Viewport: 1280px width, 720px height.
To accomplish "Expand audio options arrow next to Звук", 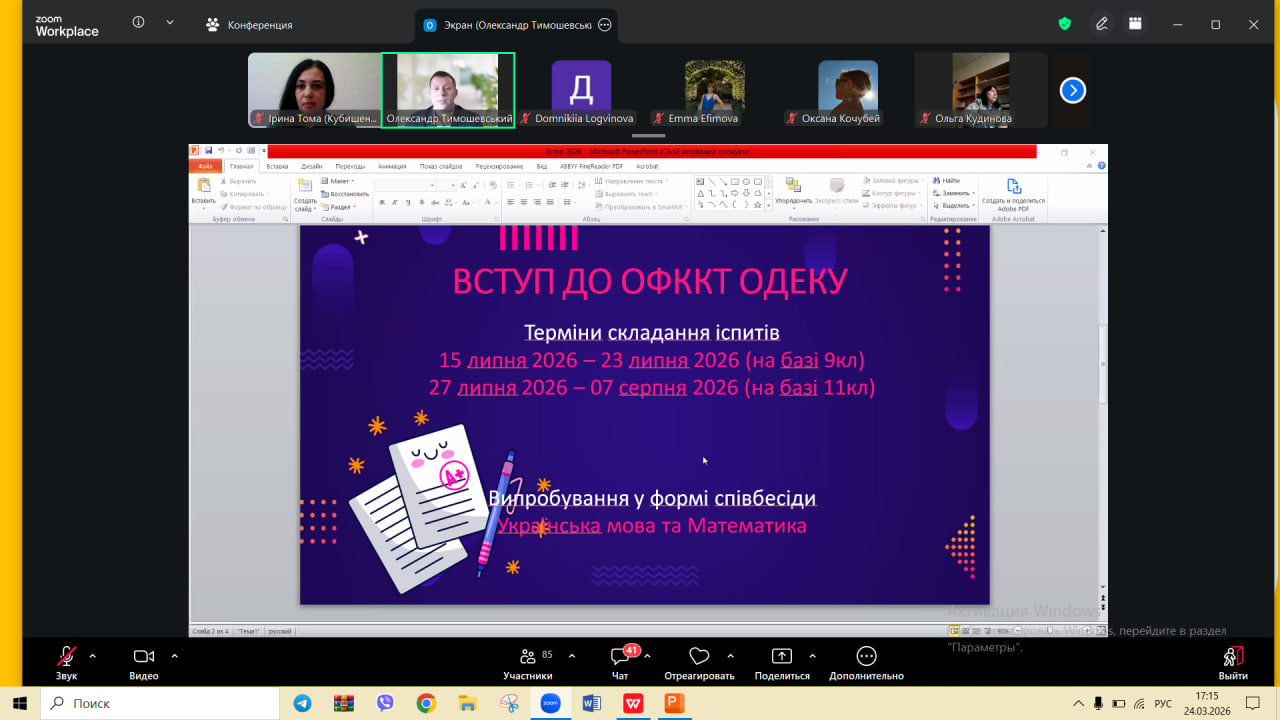I will tap(93, 656).
